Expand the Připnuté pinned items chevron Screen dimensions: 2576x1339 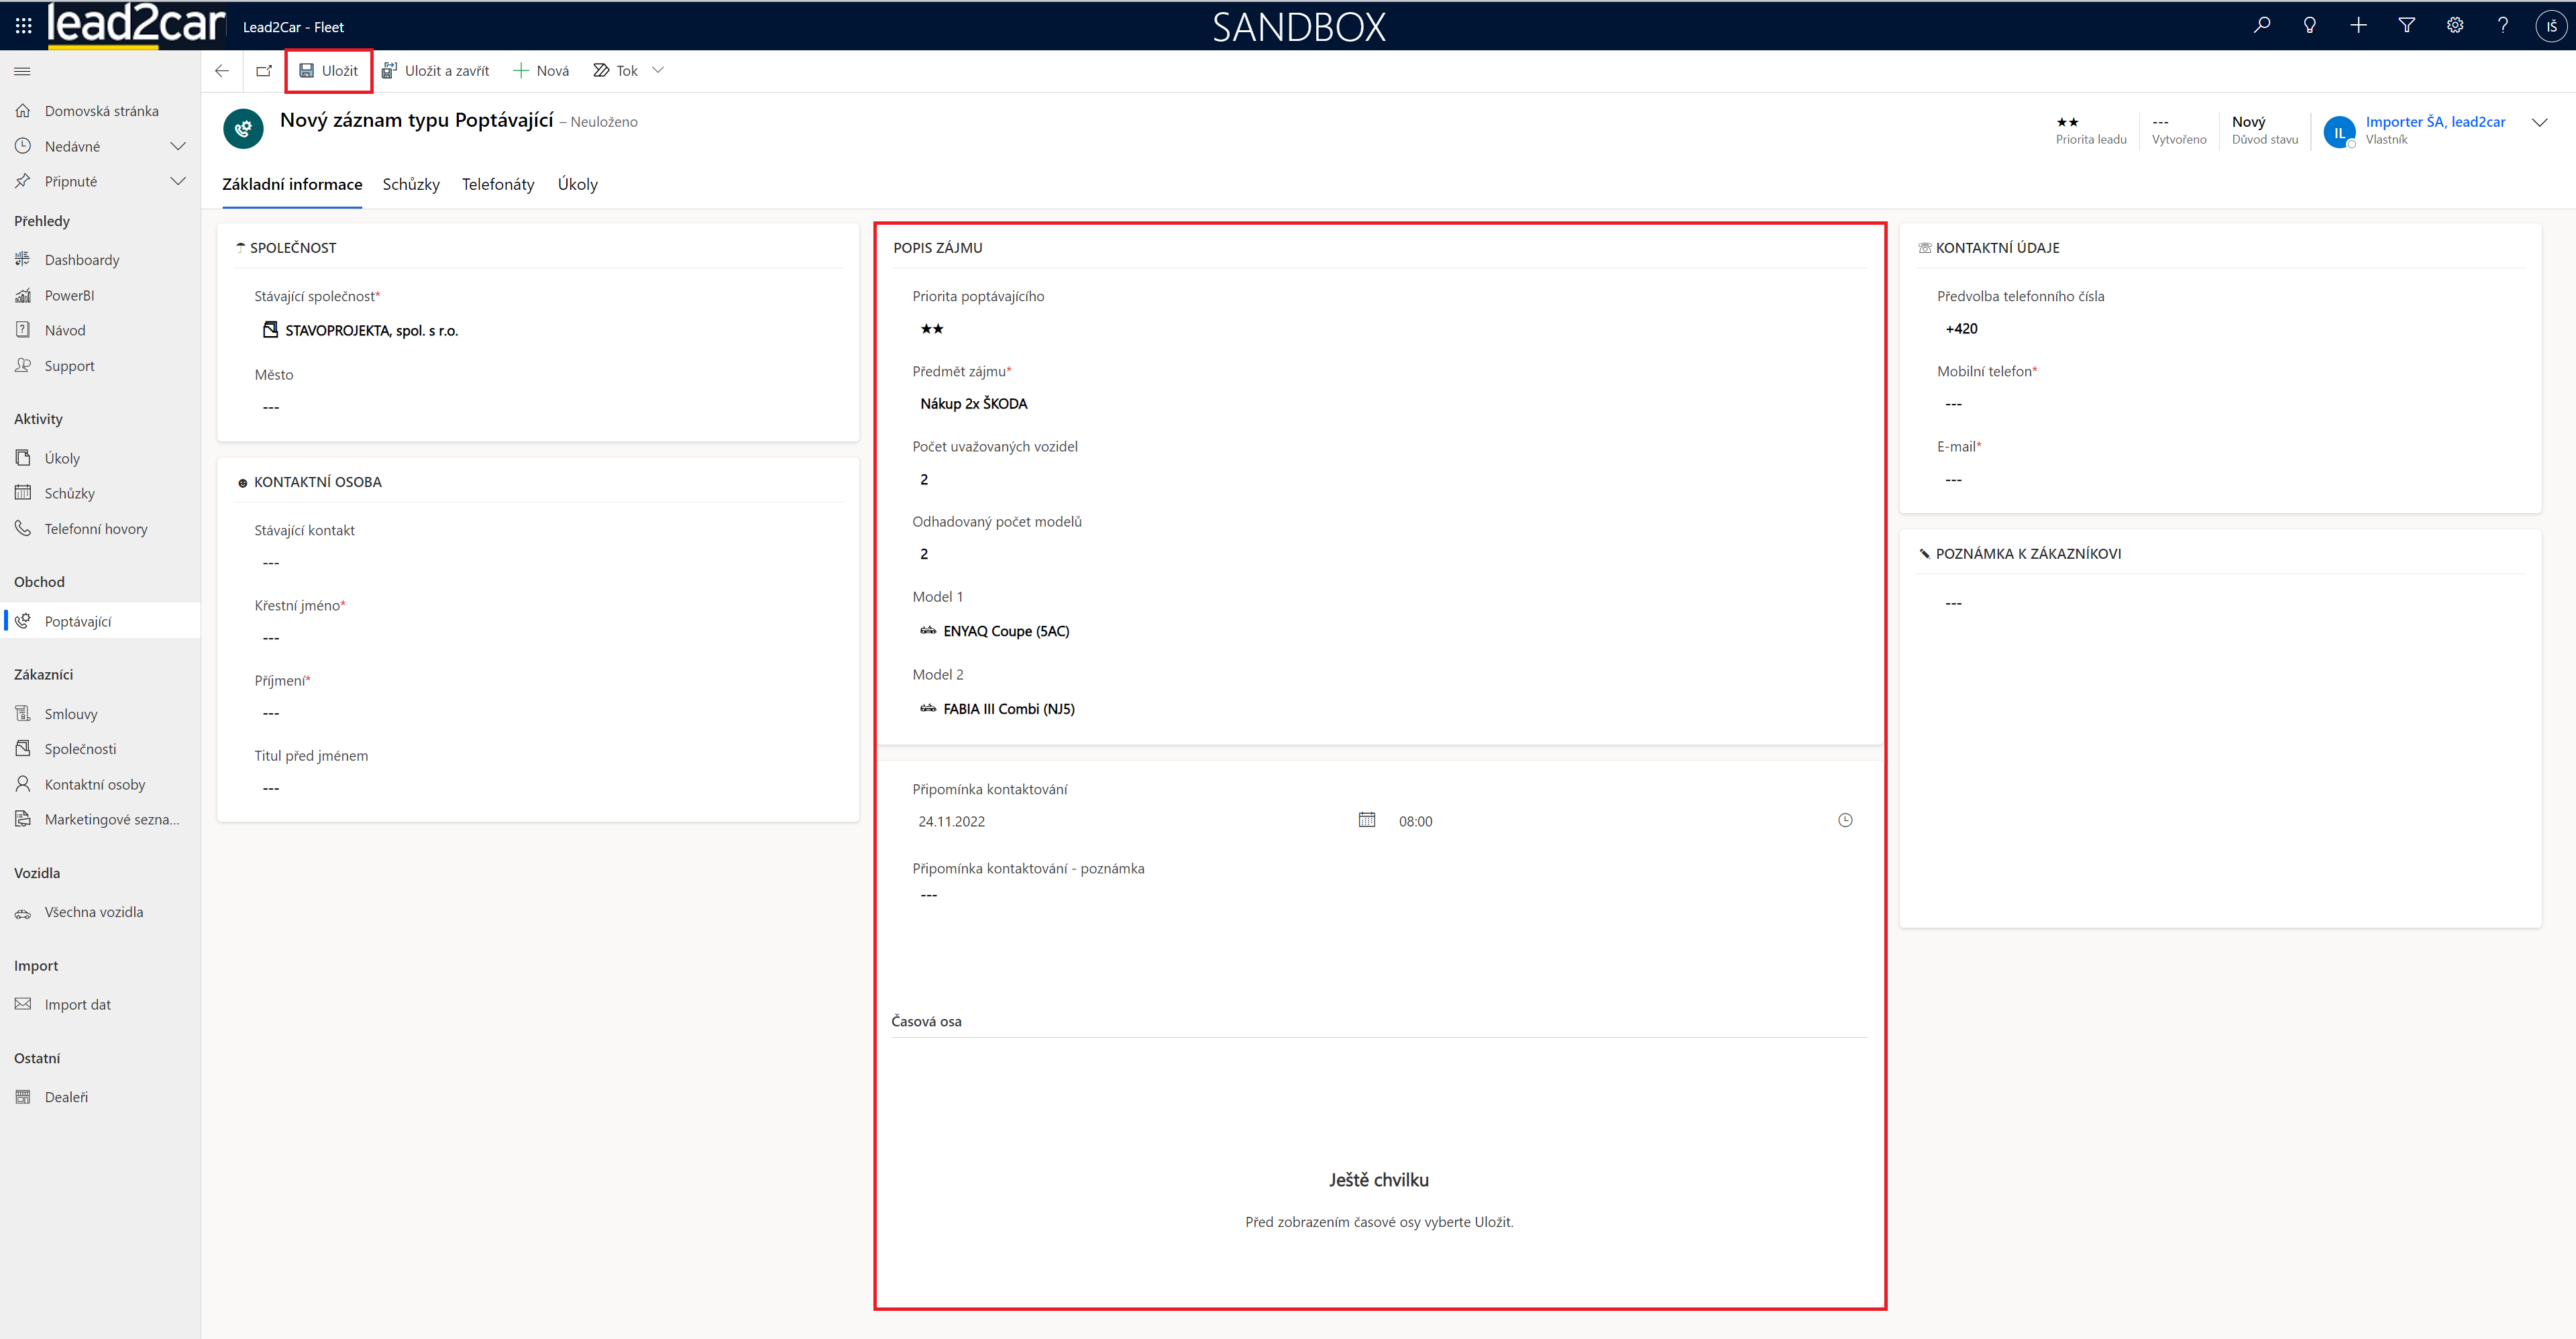178,181
